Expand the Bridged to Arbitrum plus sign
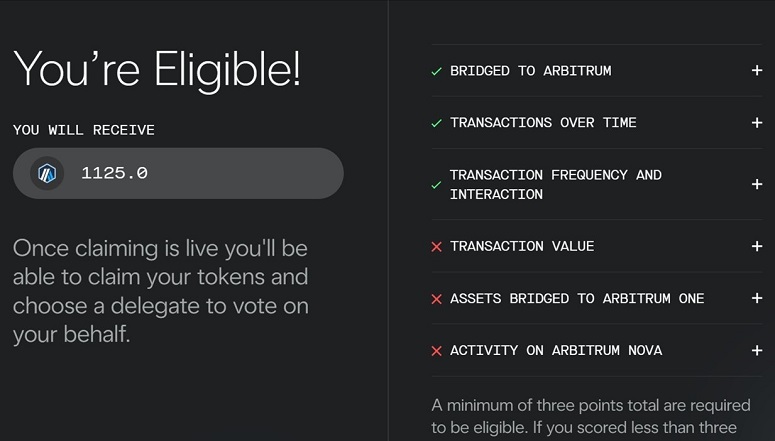The height and width of the screenshot is (441, 775). click(x=757, y=71)
